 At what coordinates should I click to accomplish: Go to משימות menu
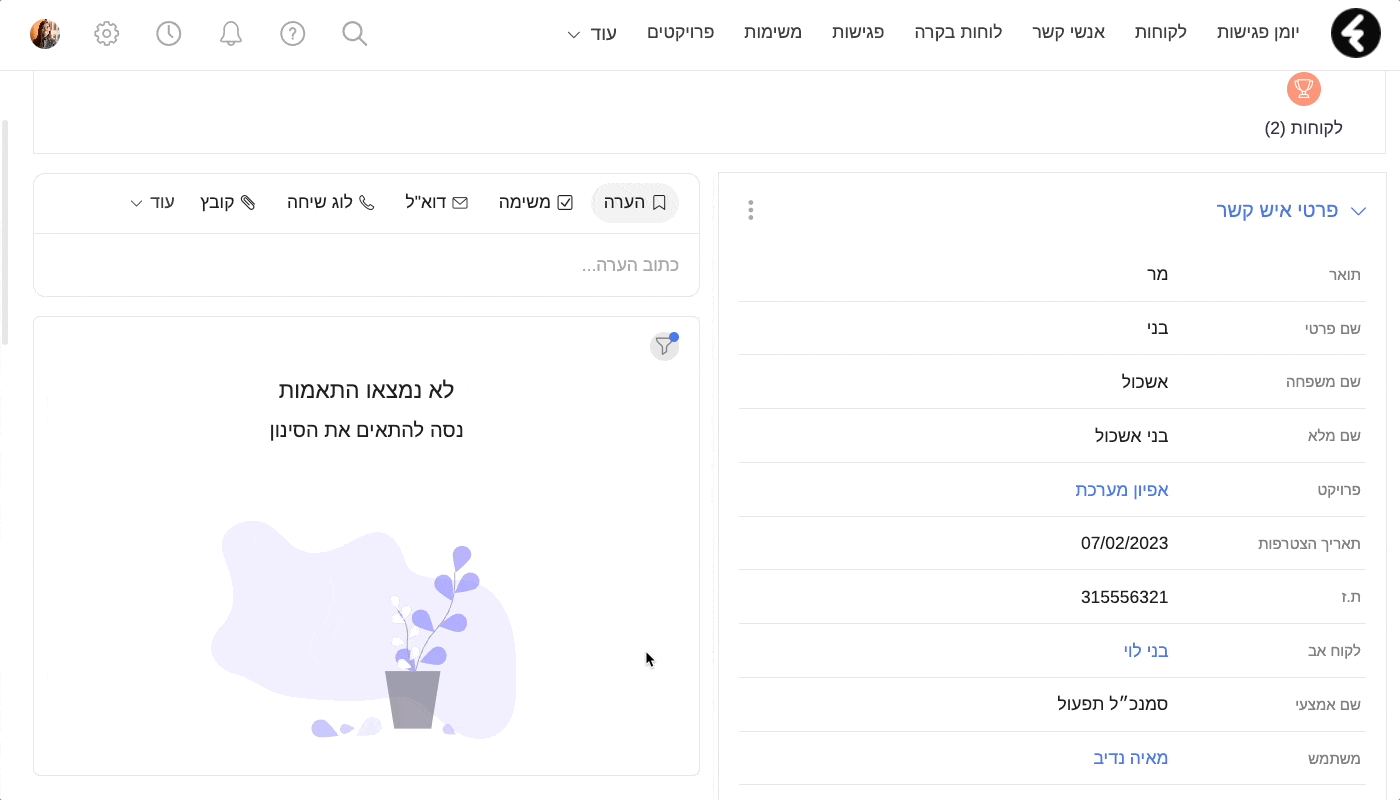coord(773,32)
